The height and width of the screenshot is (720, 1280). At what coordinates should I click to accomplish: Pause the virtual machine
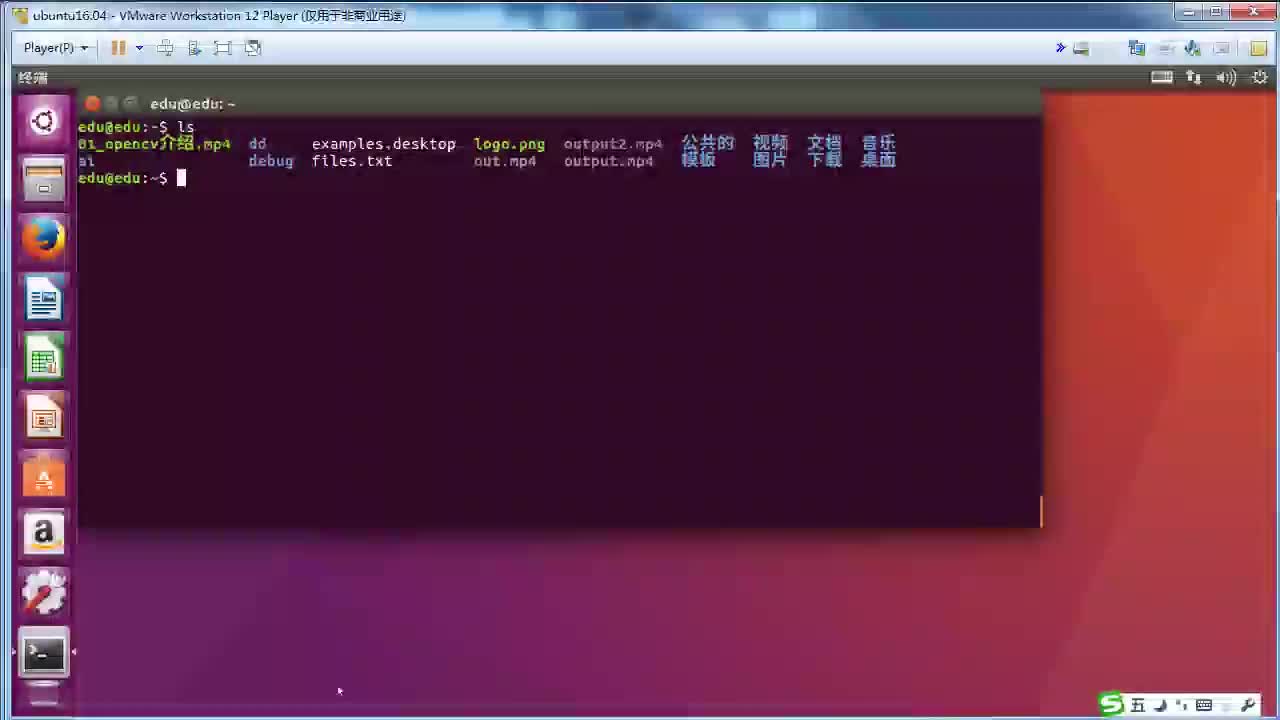click(x=118, y=48)
